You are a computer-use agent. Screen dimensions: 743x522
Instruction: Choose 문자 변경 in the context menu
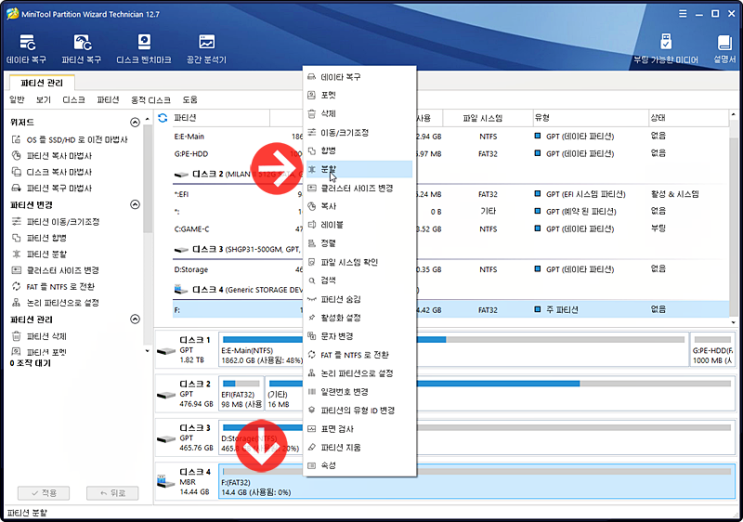(359, 336)
